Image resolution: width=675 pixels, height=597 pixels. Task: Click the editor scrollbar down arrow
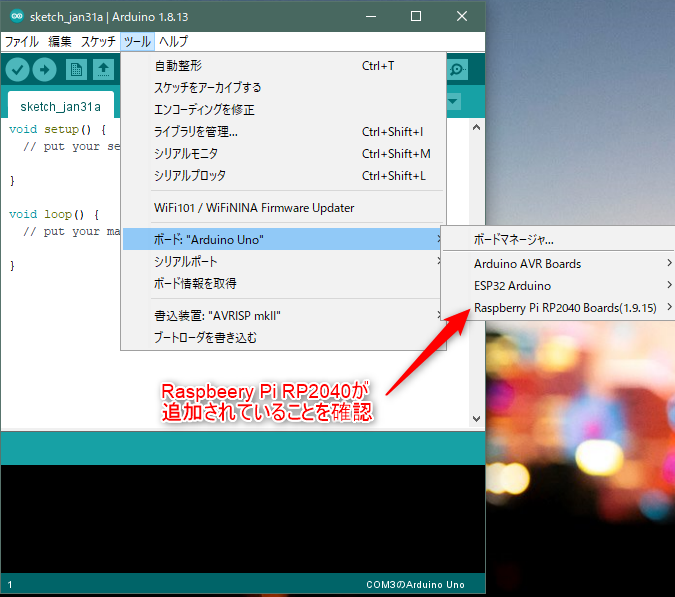click(x=476, y=419)
